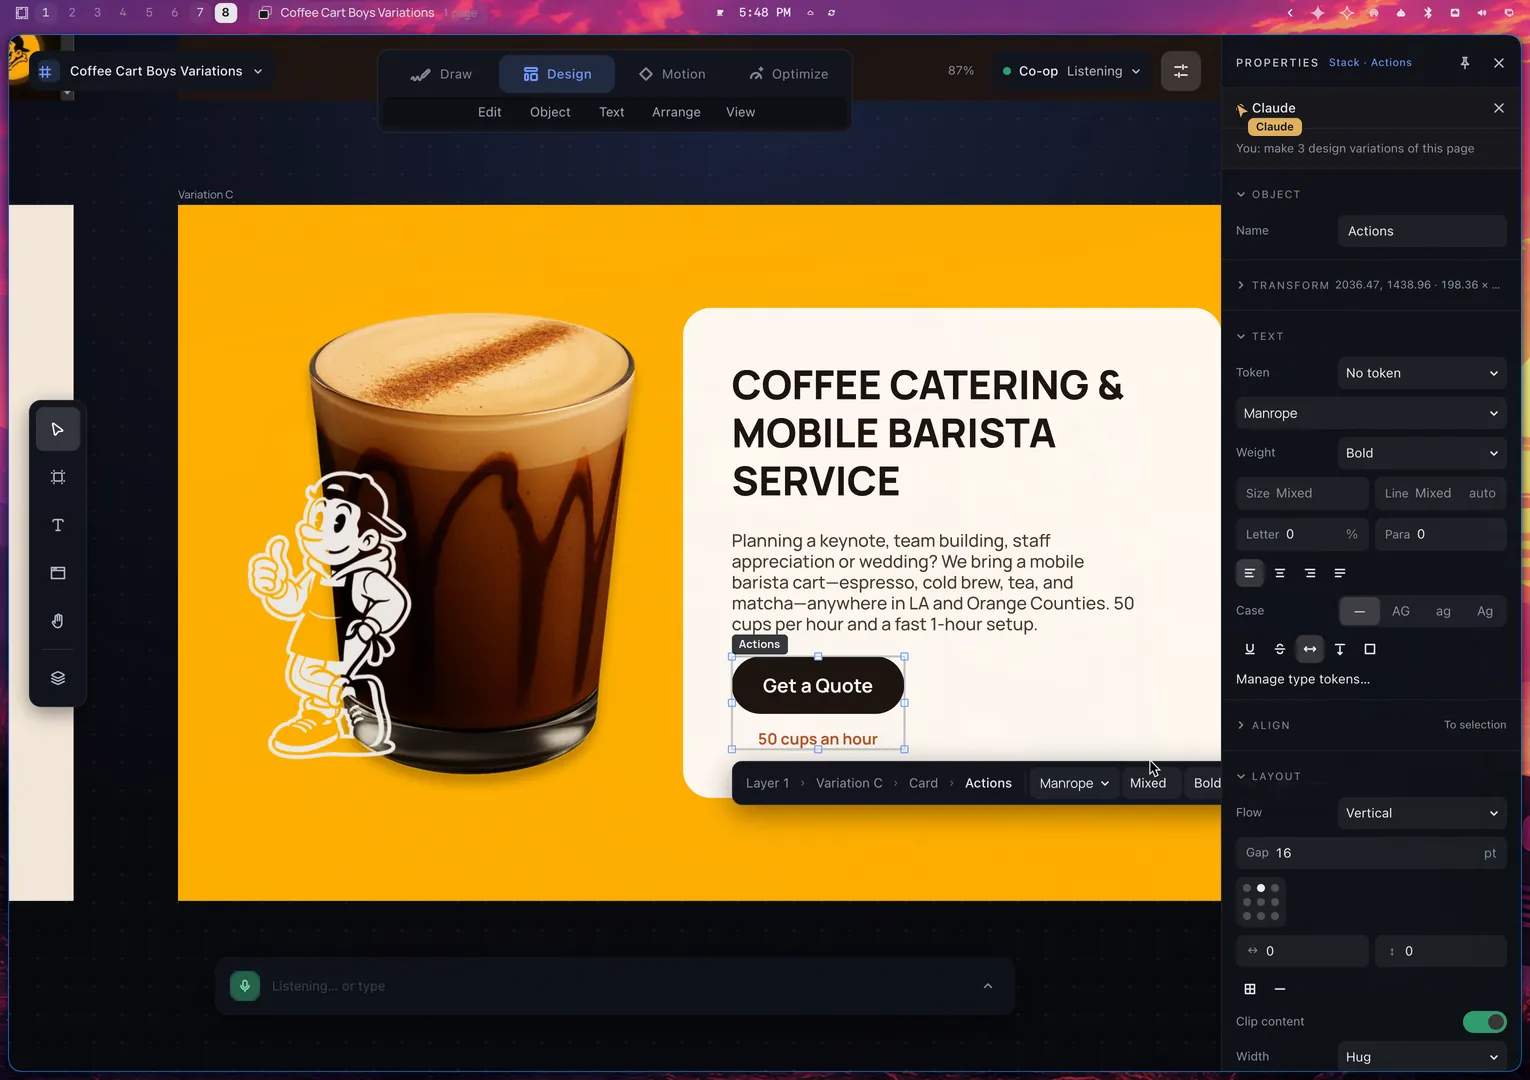Viewport: 1530px width, 1080px height.
Task: Open the Token dropdown
Action: [x=1422, y=373]
